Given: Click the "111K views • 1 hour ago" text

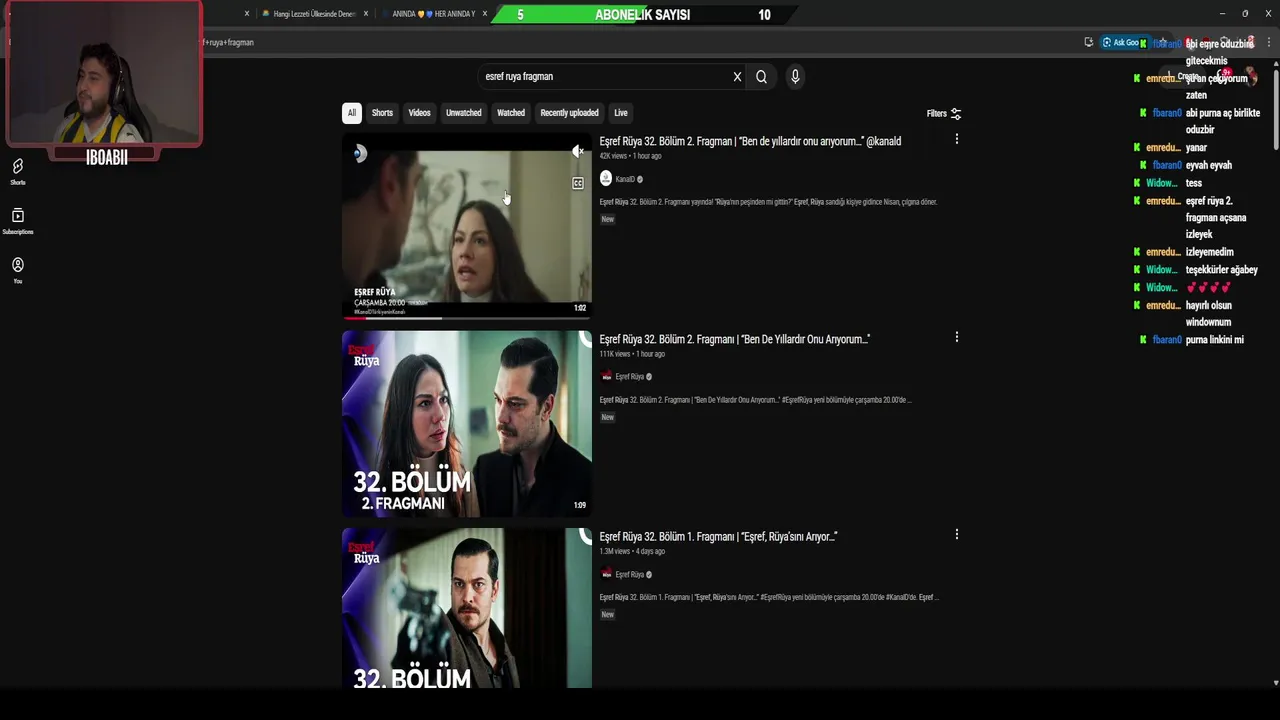Looking at the screenshot, I should tap(632, 354).
